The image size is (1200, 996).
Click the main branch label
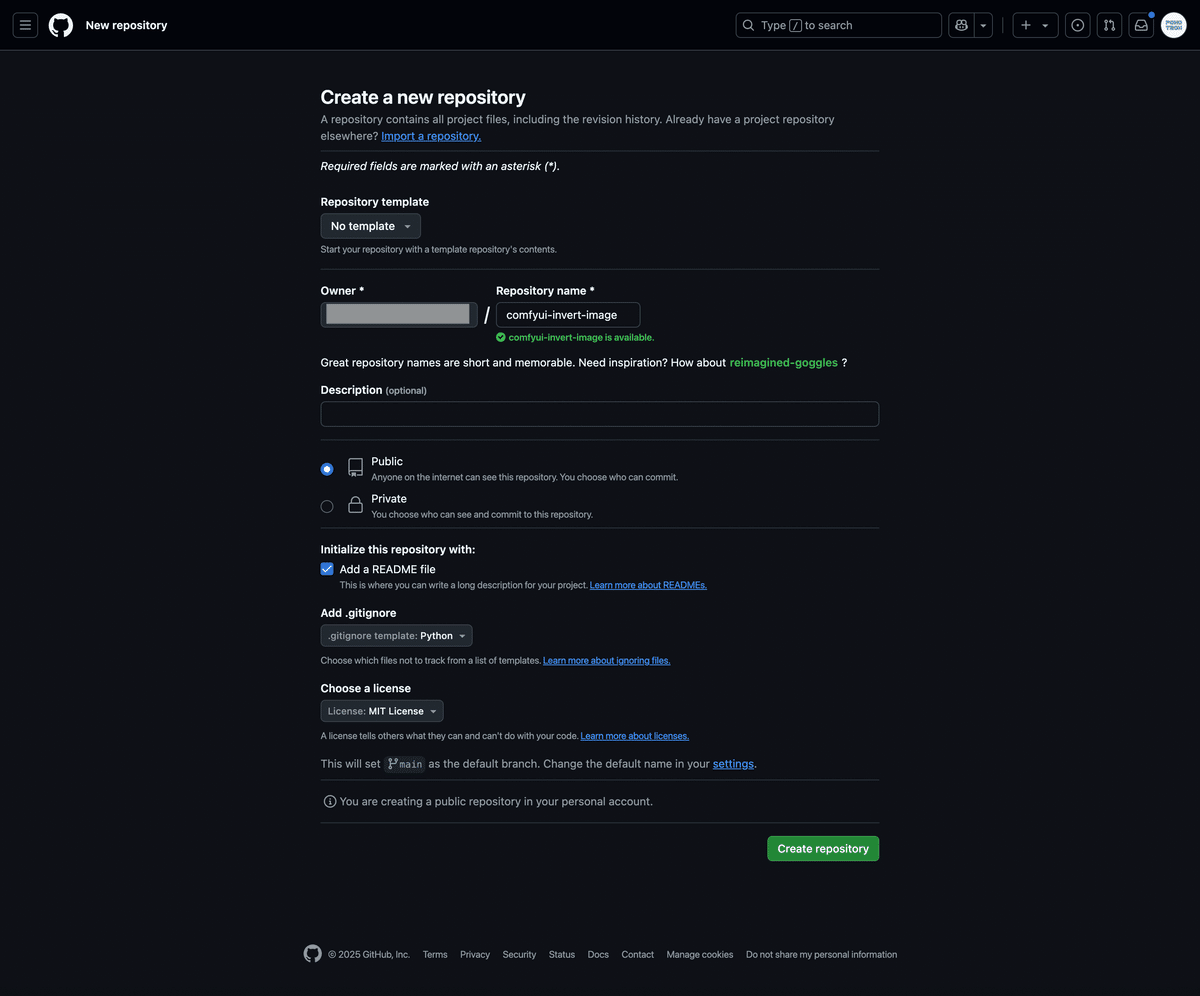click(x=405, y=764)
